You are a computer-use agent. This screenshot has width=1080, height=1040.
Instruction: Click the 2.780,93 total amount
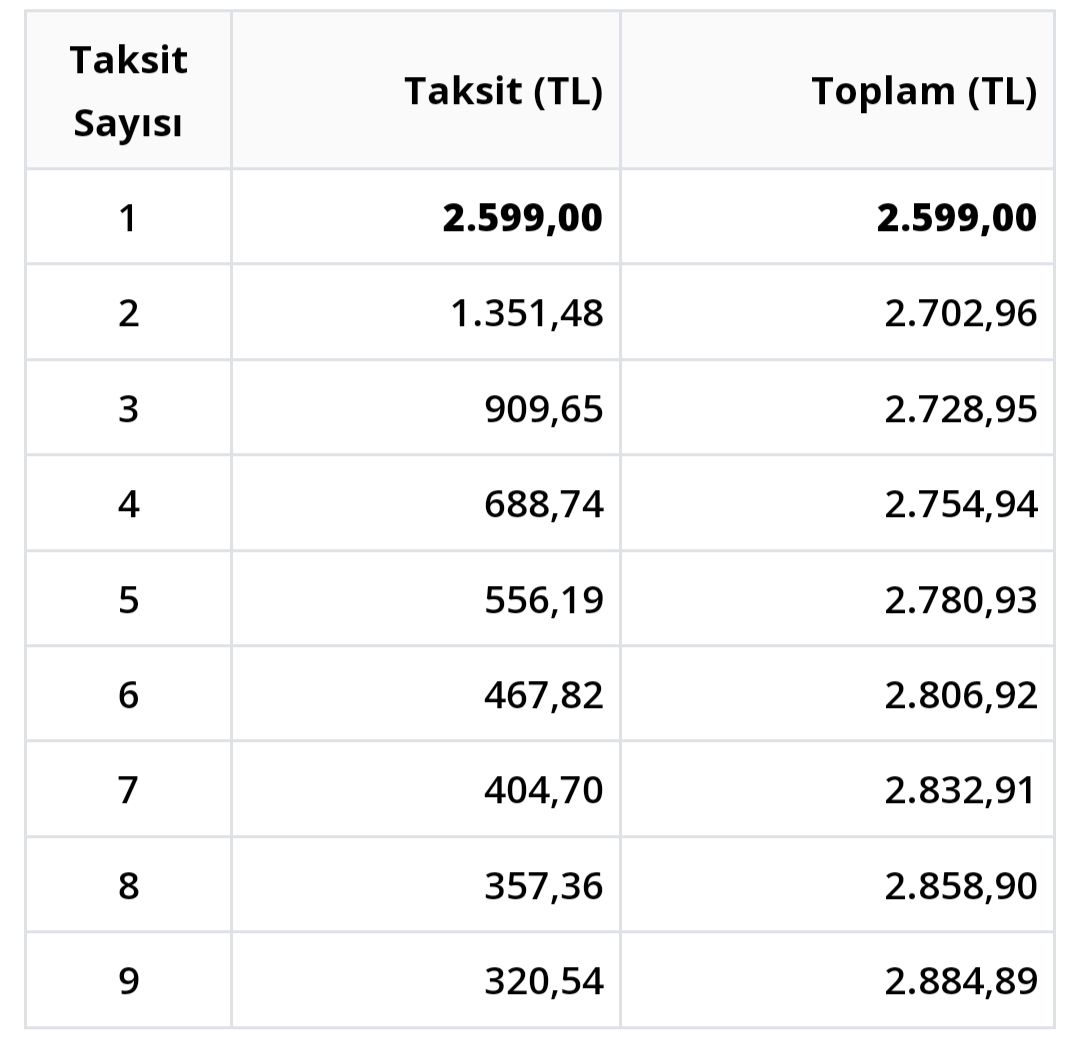pos(961,600)
